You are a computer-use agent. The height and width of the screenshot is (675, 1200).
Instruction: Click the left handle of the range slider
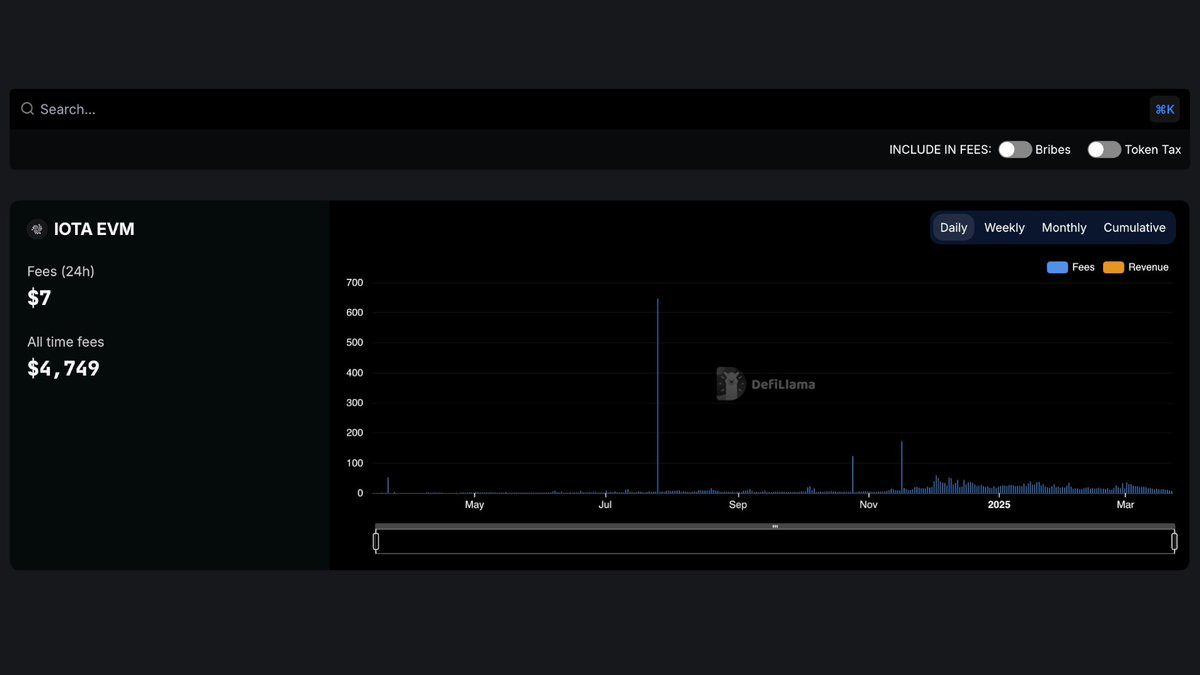pyautogui.click(x=376, y=541)
